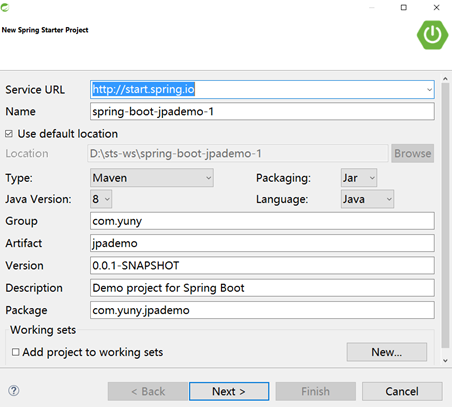452x407 pixels.
Task: Click the Spring leaf window icon
Action: [x=5, y=7]
